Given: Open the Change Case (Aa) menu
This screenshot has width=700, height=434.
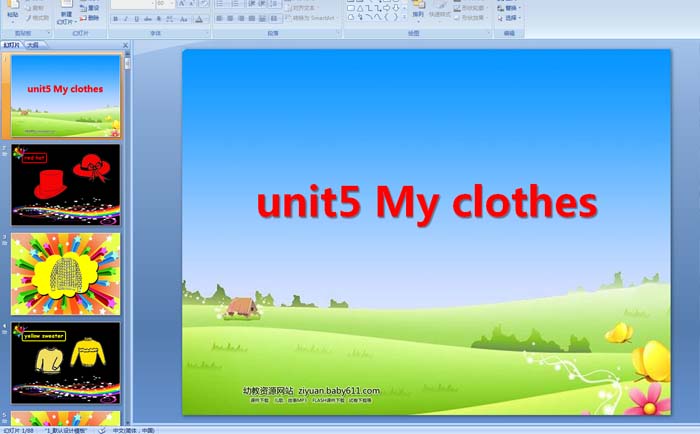Looking at the screenshot, I should tap(184, 19).
